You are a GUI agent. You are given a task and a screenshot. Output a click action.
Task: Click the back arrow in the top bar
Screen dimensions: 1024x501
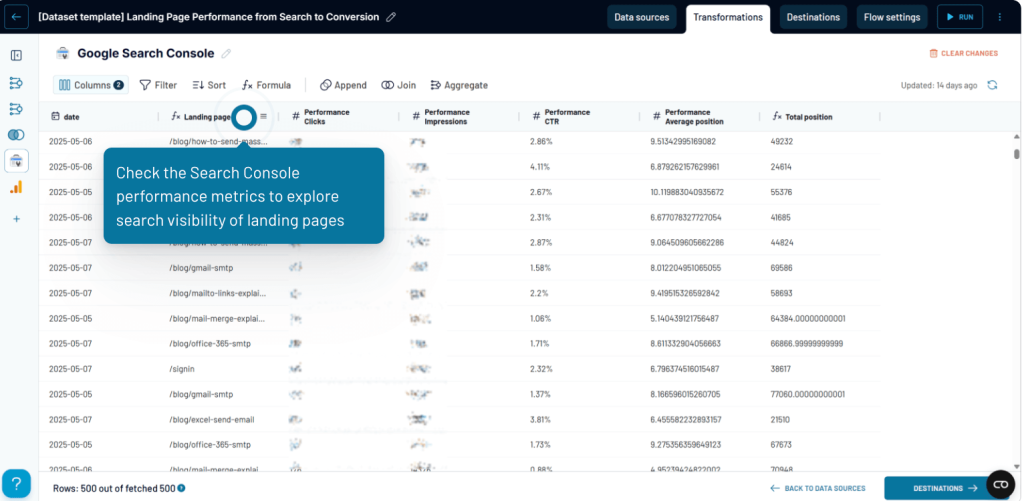[x=16, y=17]
